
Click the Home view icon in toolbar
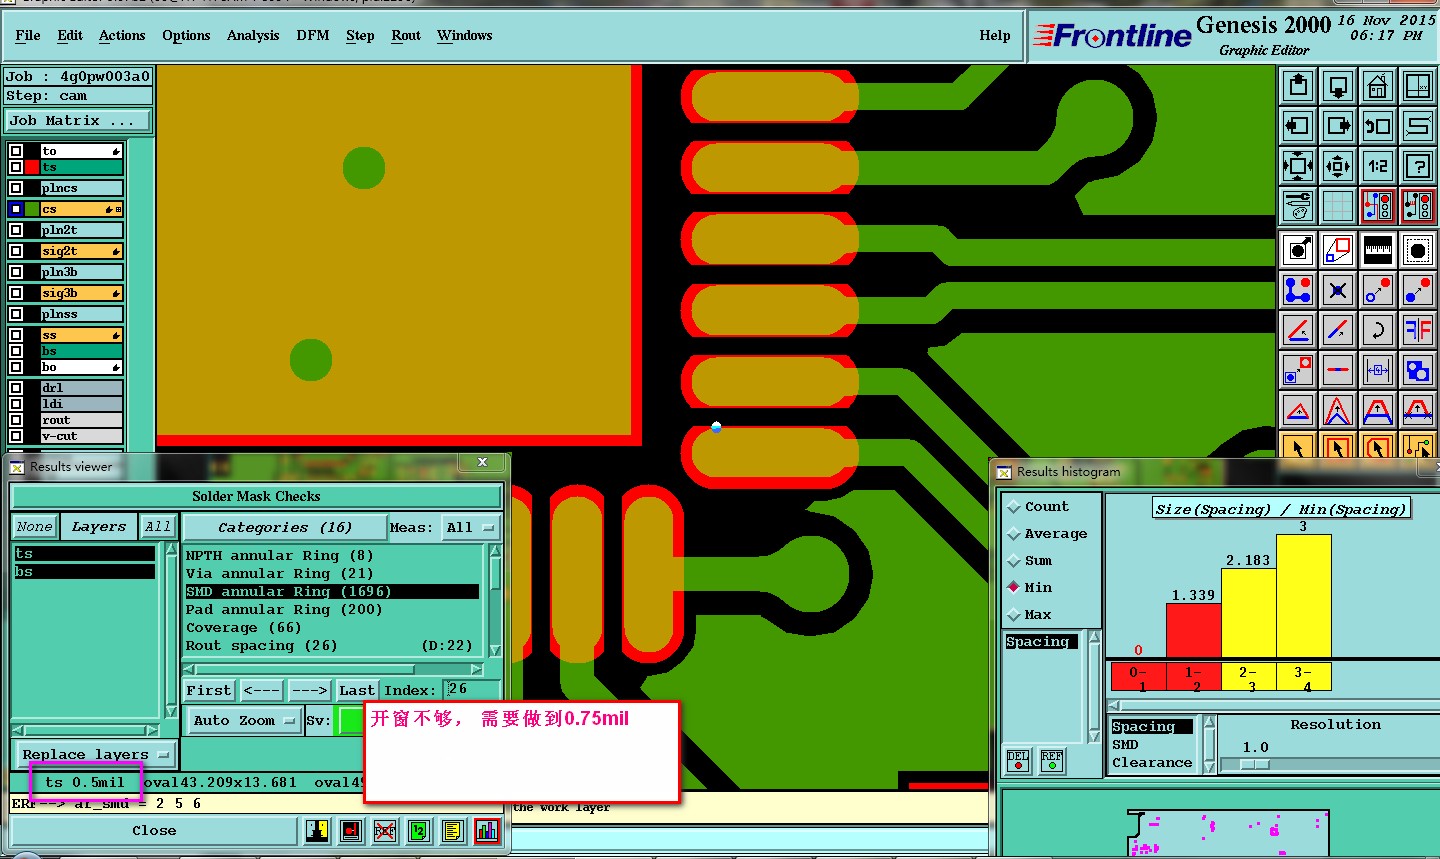(x=1378, y=87)
